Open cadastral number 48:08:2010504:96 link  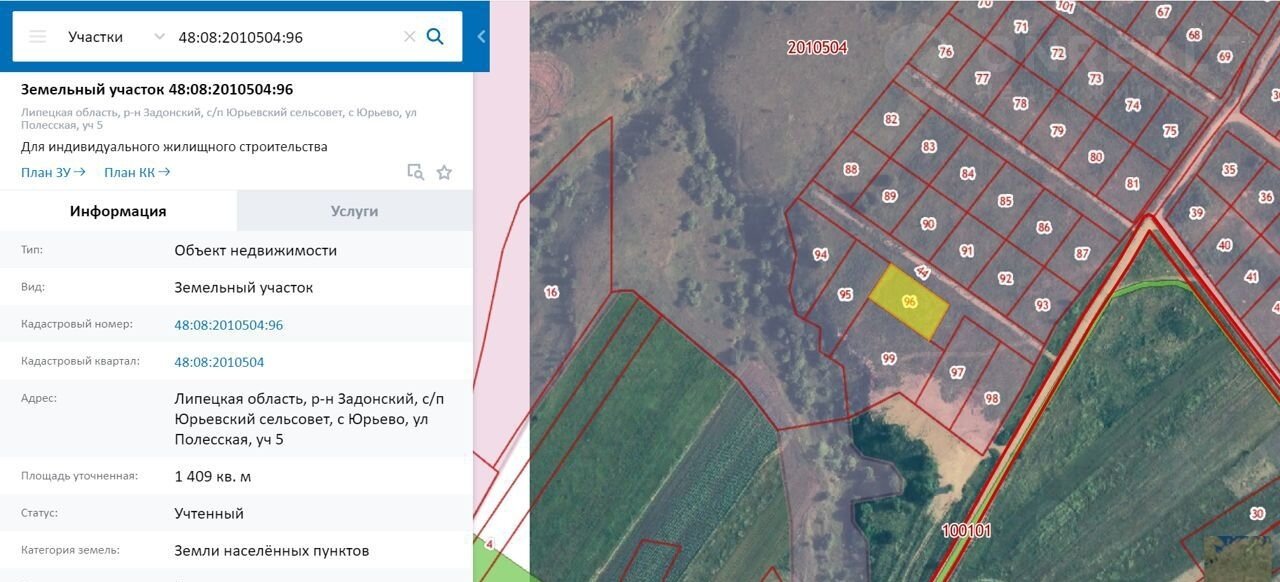click(228, 325)
